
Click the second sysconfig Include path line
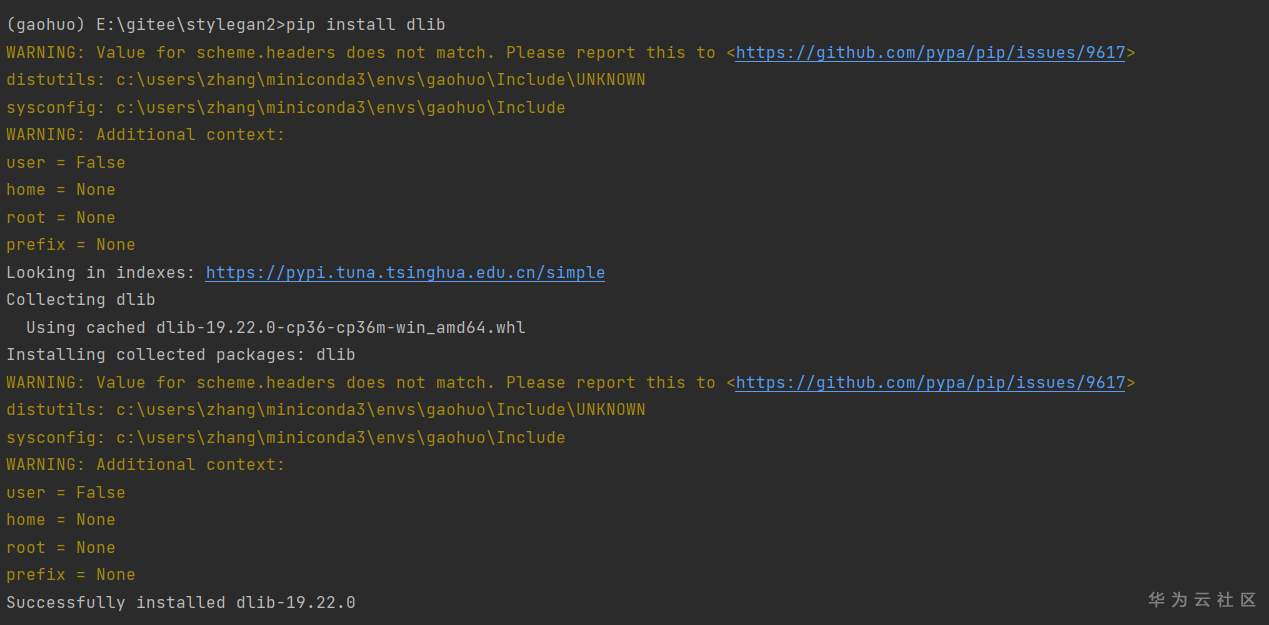coord(286,437)
